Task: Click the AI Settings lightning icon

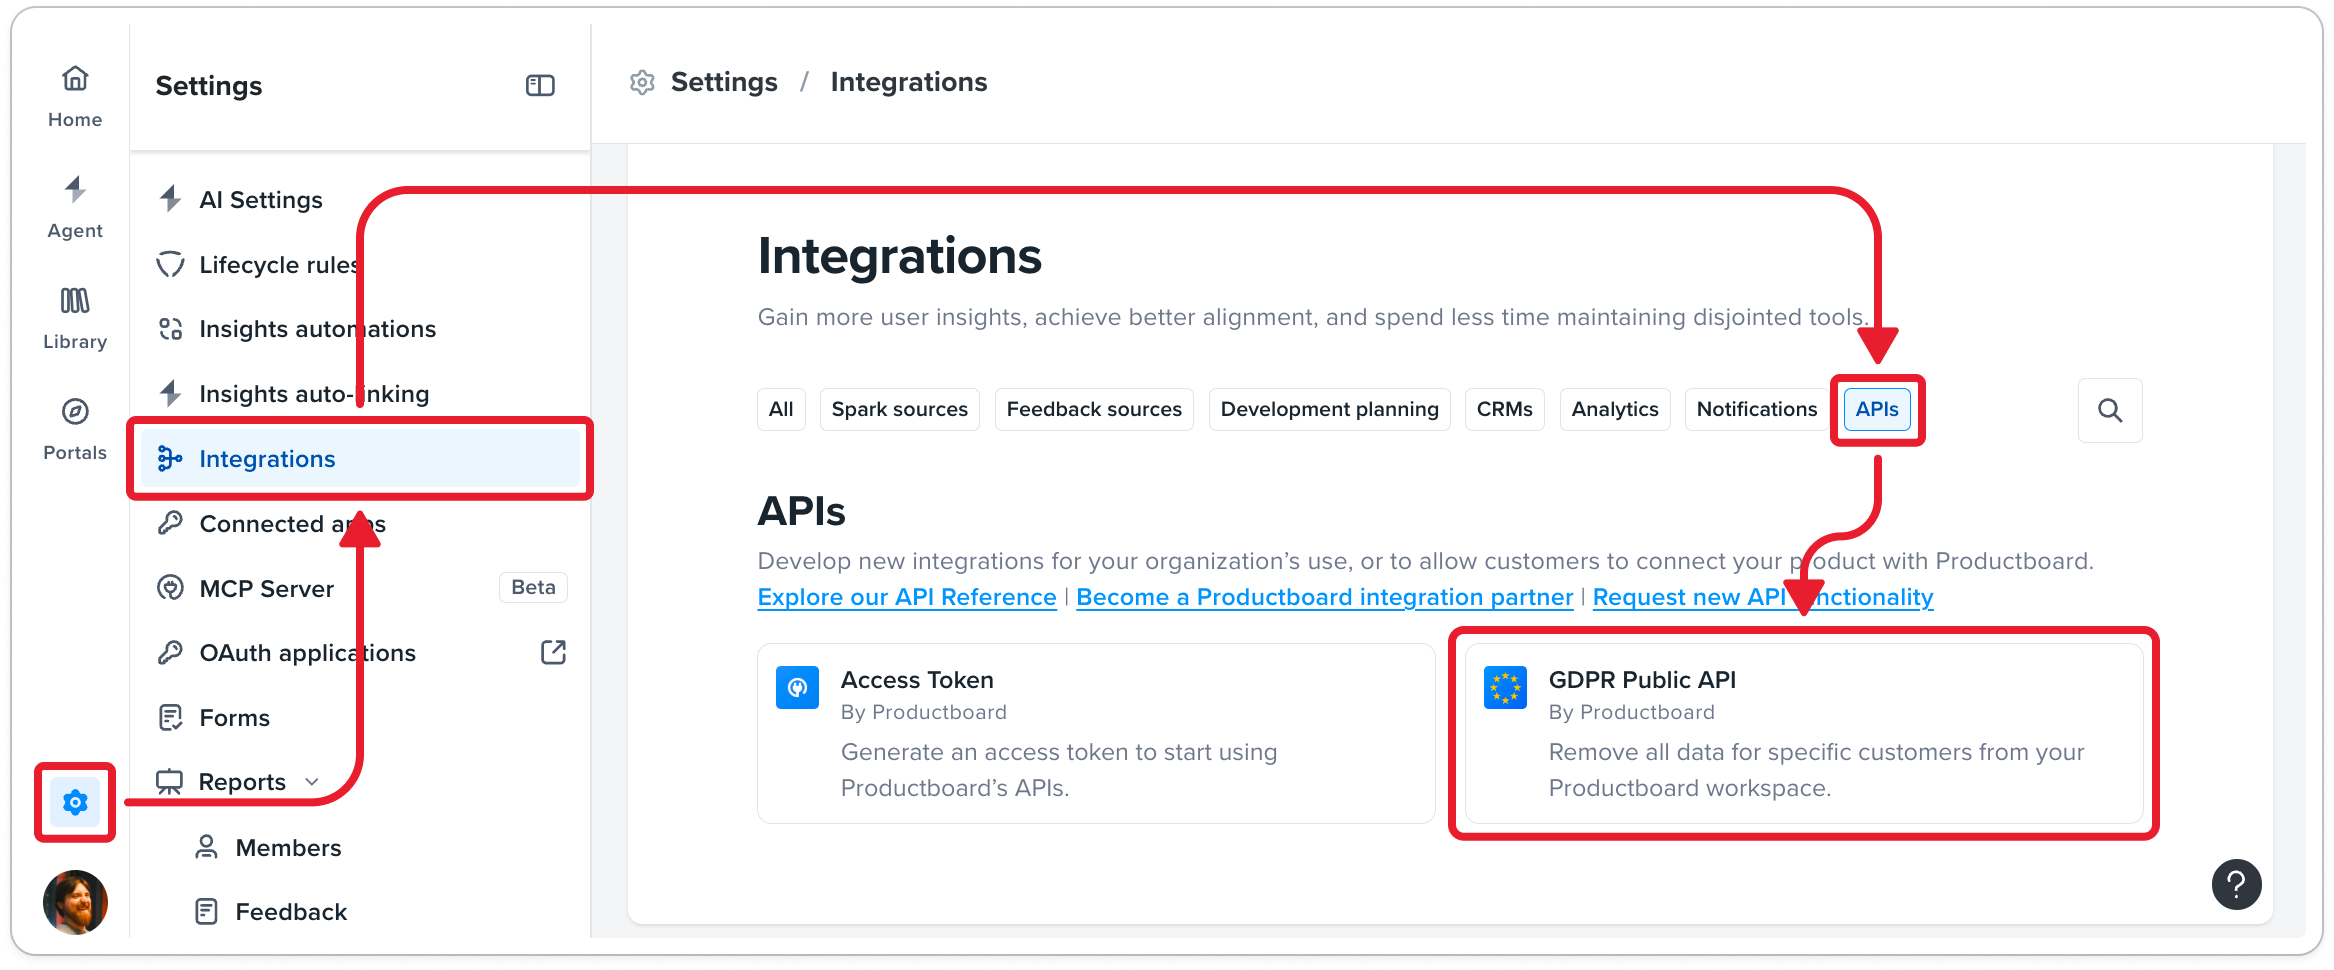Action: point(171,199)
